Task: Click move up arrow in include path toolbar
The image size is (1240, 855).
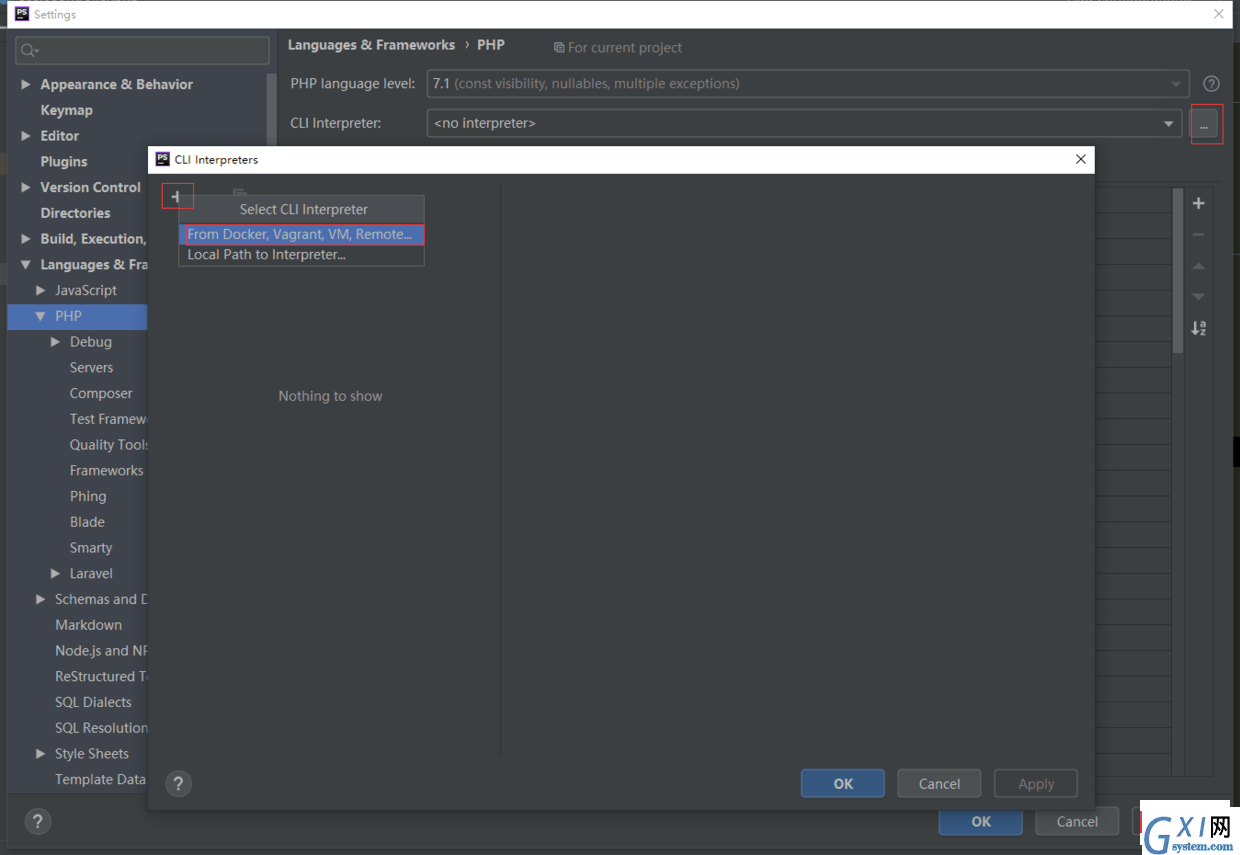Action: (1199, 266)
